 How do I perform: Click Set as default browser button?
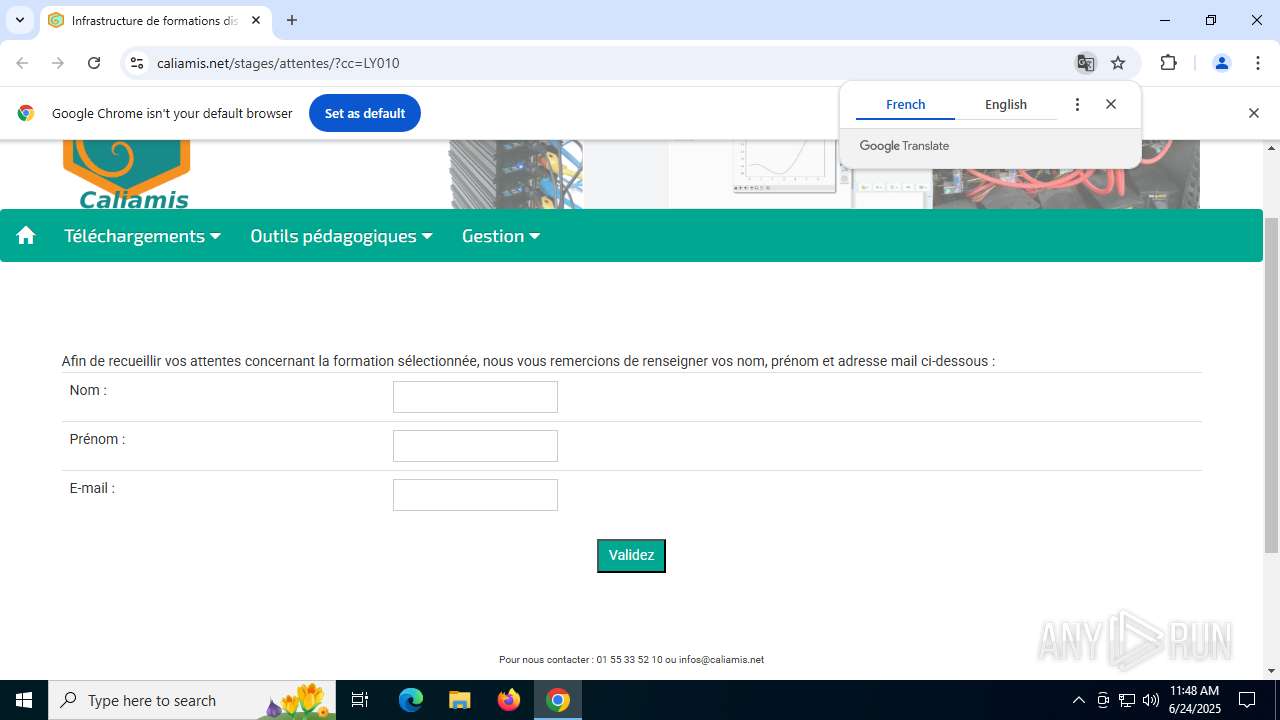click(365, 113)
